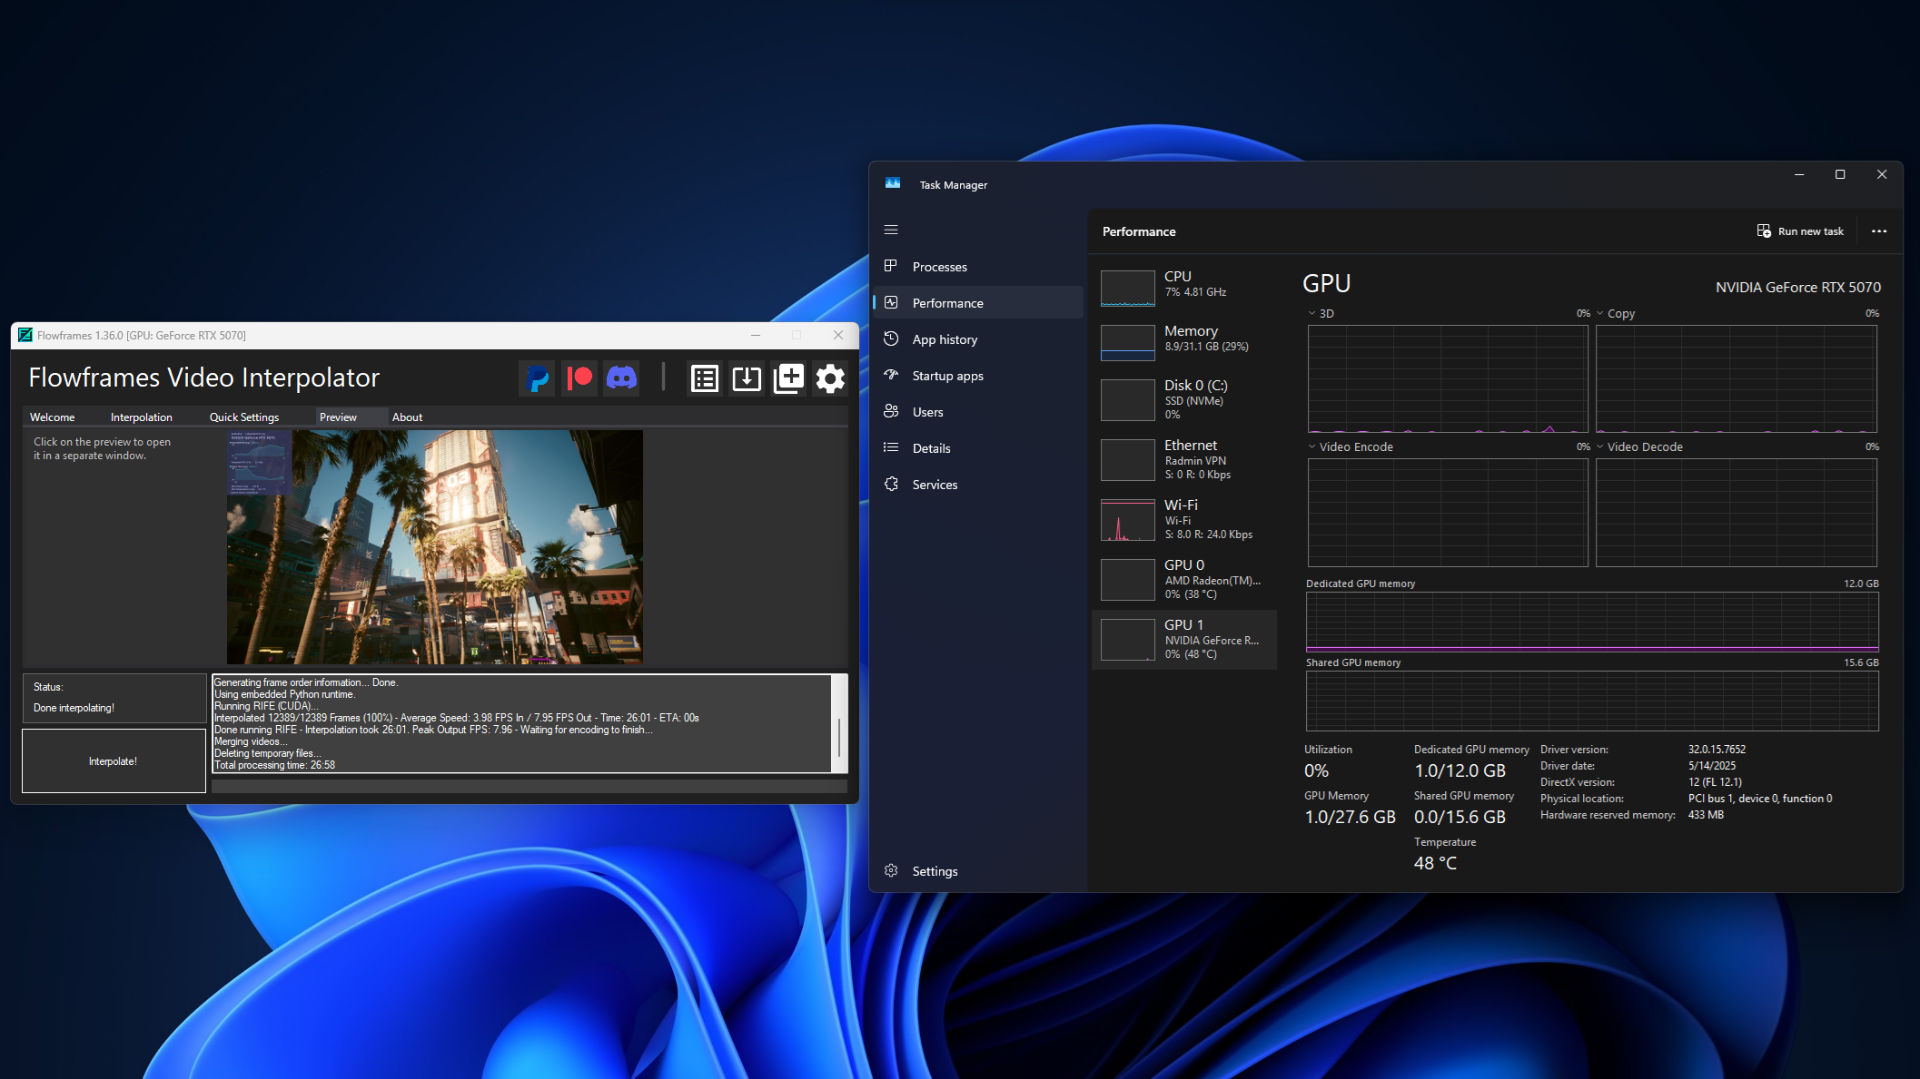Open the Copy graph engine dropdown
The width and height of the screenshot is (1920, 1079).
(1615, 314)
